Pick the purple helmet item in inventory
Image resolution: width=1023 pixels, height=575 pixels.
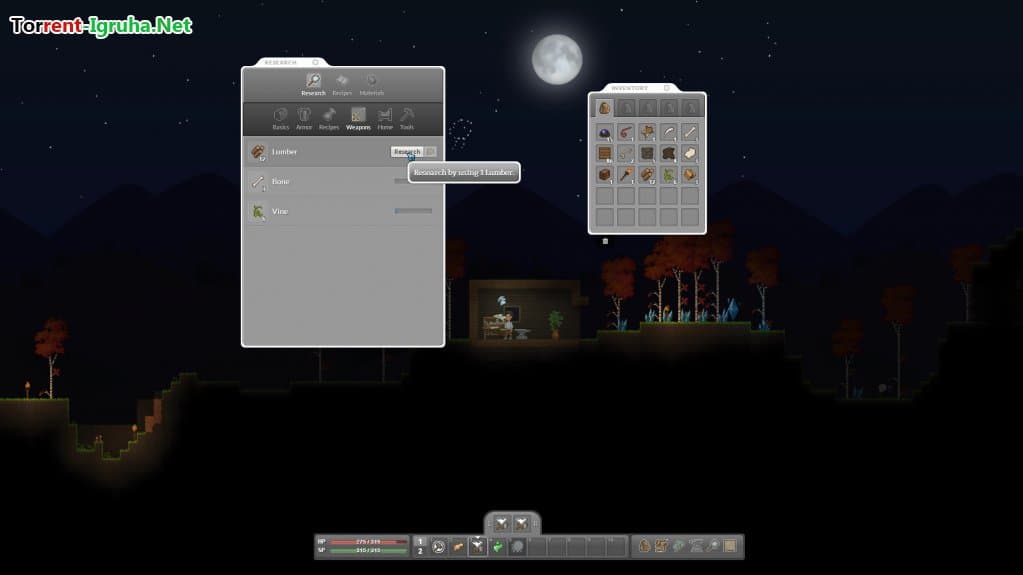[605, 132]
